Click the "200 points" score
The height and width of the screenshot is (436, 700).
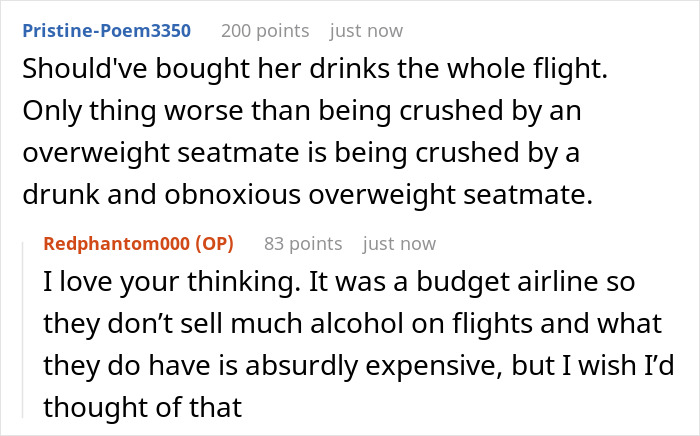click(x=265, y=31)
